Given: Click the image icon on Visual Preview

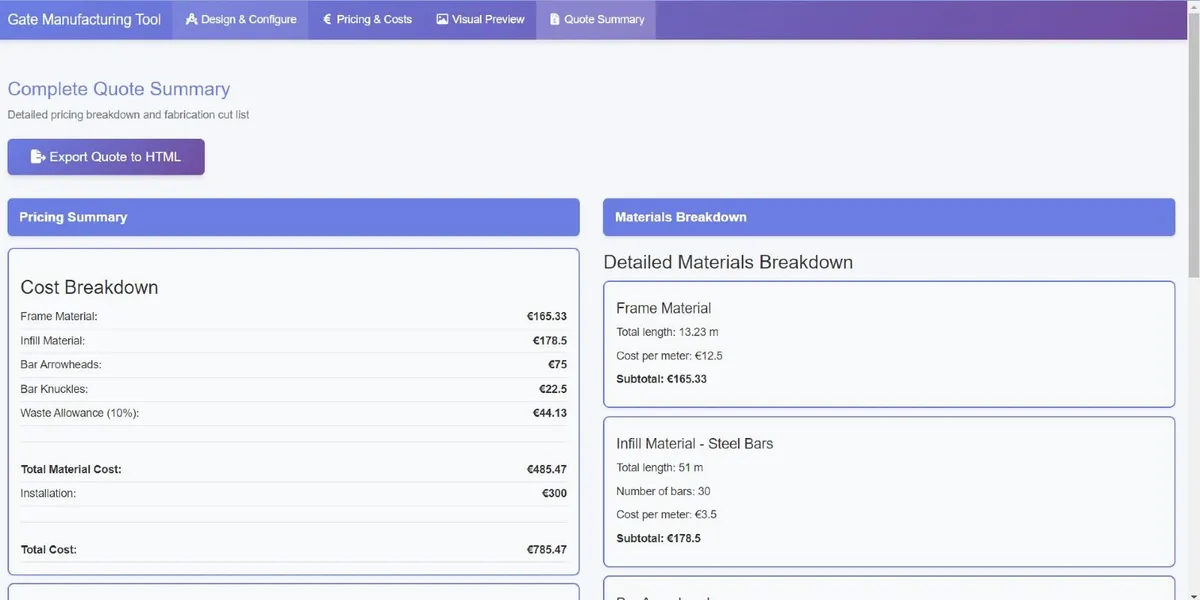Looking at the screenshot, I should (442, 19).
